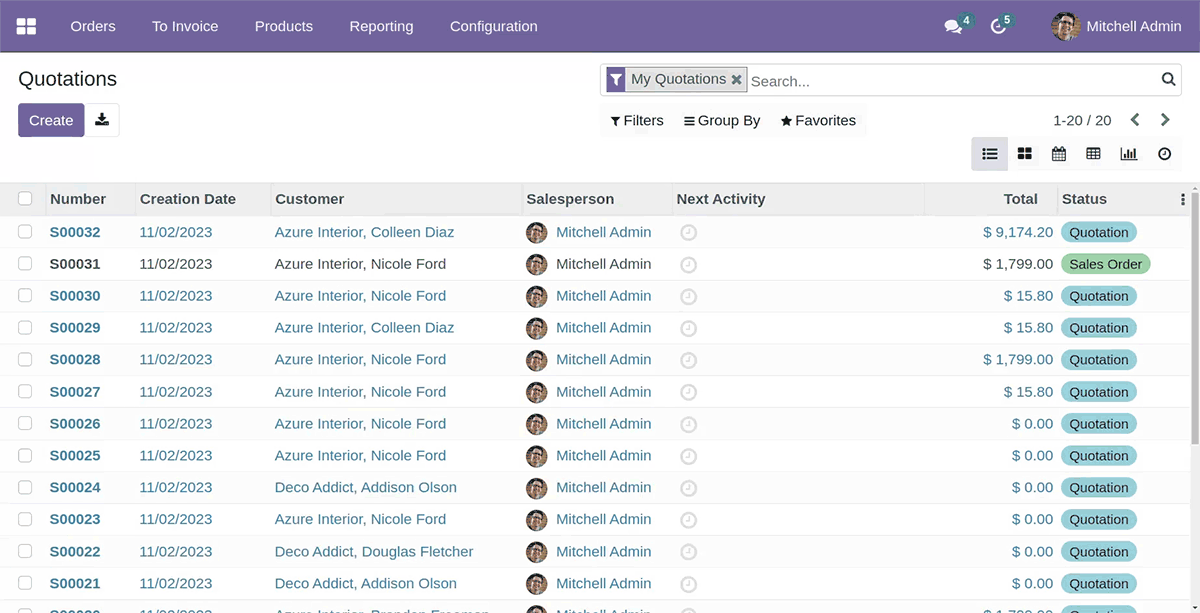Click the download export icon
This screenshot has height=613, width=1200.
[102, 120]
